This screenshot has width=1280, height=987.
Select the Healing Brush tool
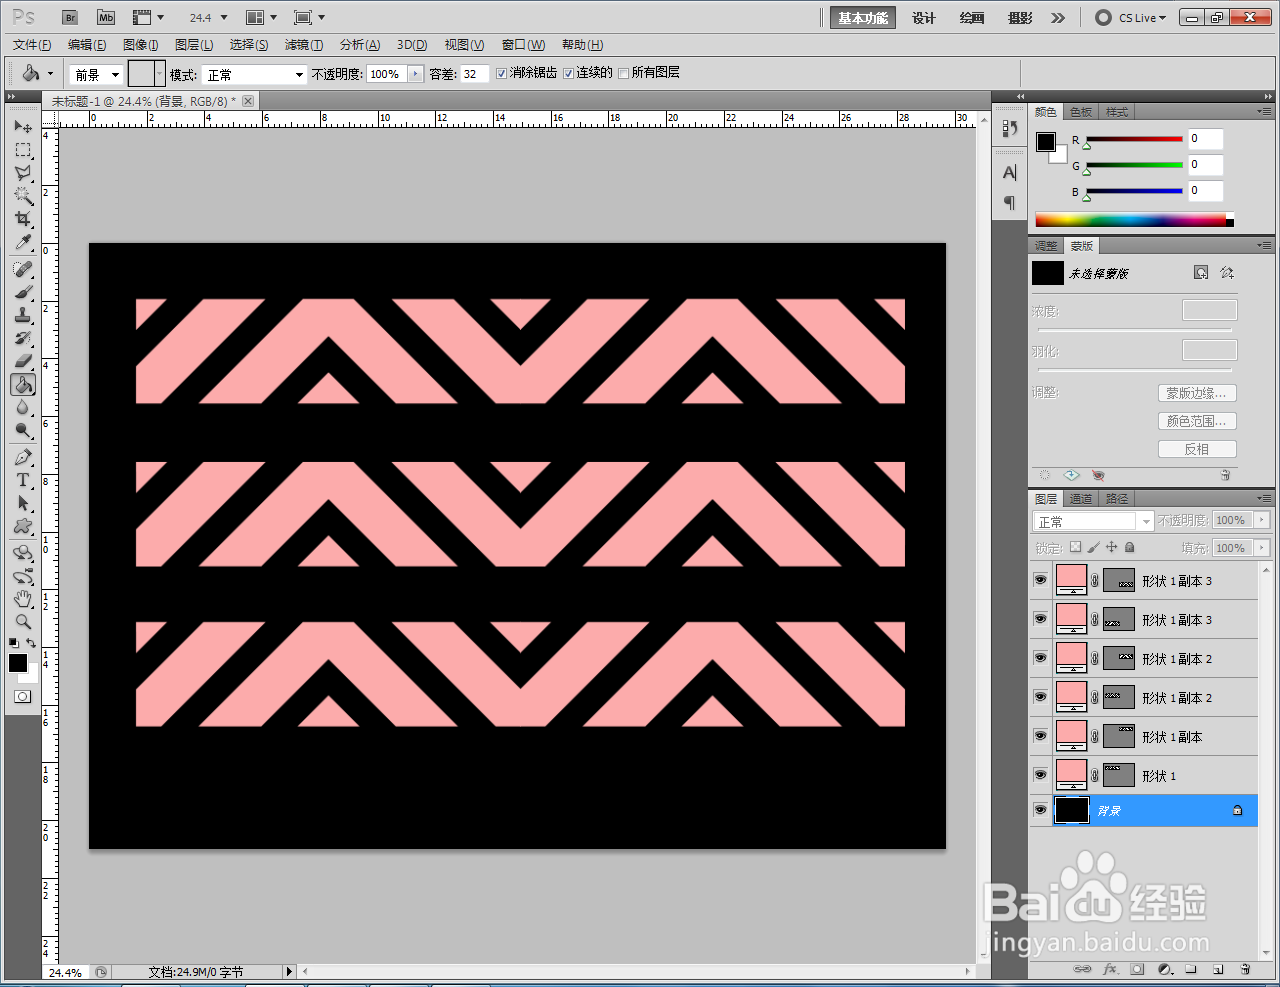23,269
